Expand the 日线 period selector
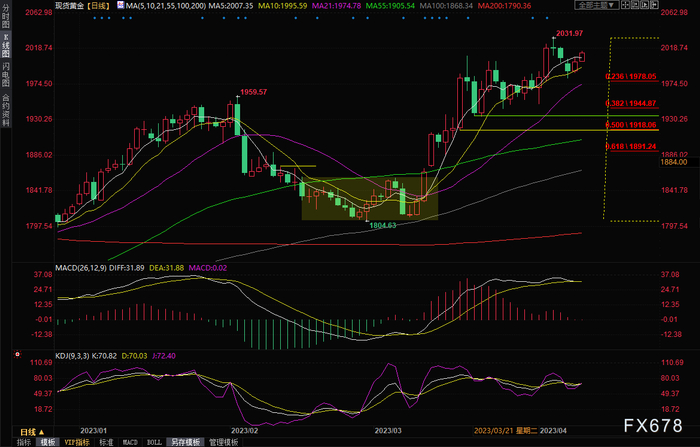The height and width of the screenshot is (447, 700). [x=32, y=432]
